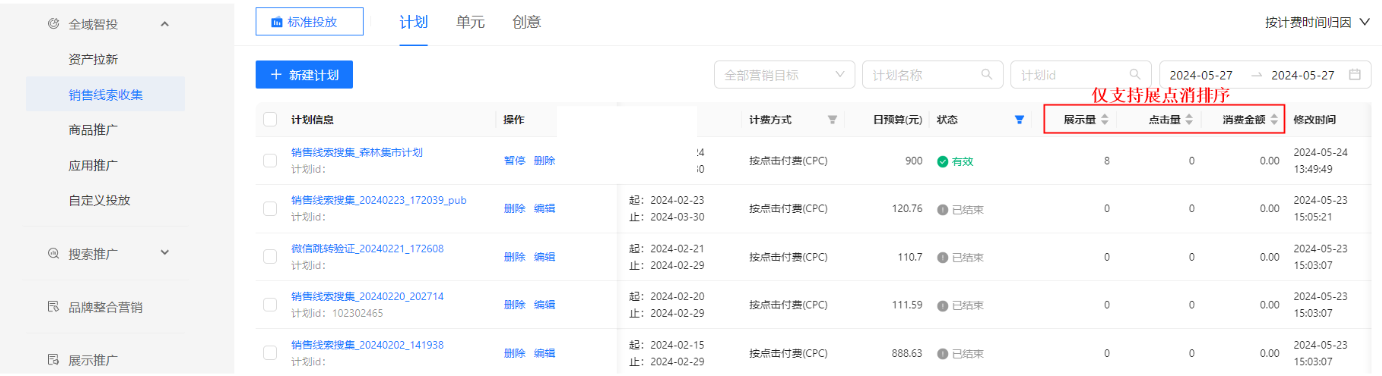
Task: Click the 搜索推广 sidebar icon
Action: pyautogui.click(x=53, y=253)
